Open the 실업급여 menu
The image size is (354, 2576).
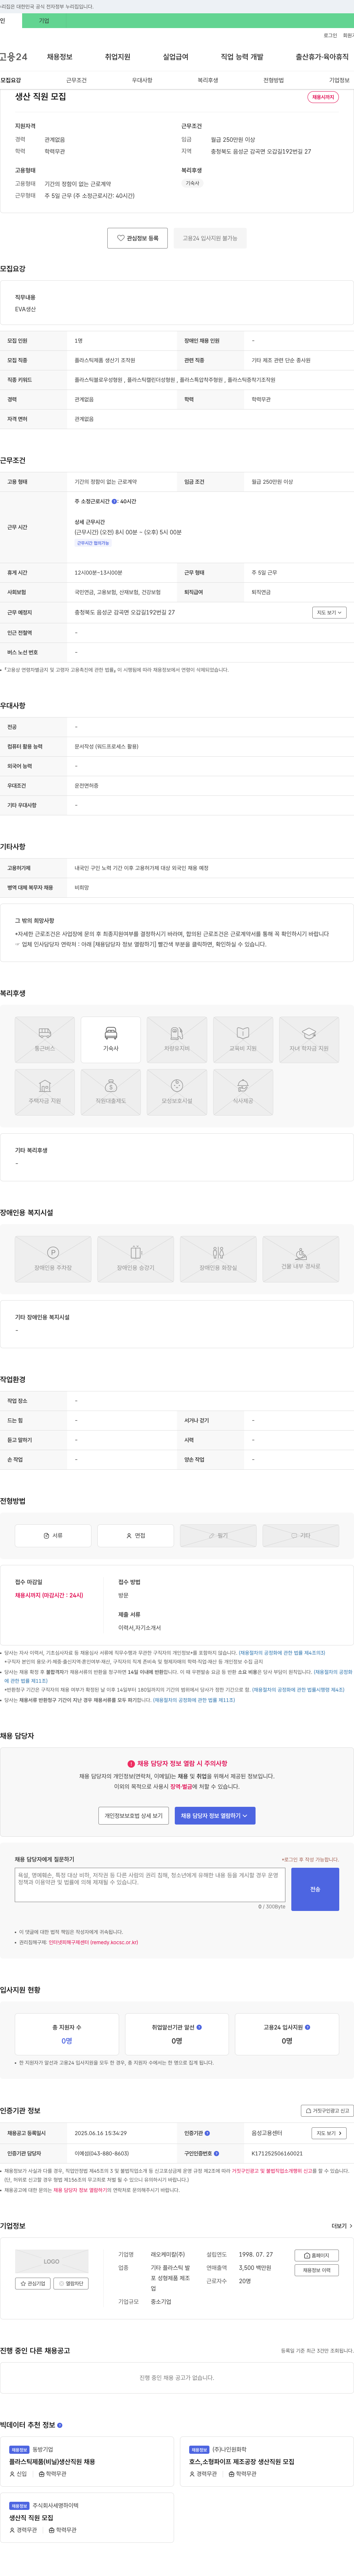coord(175,57)
